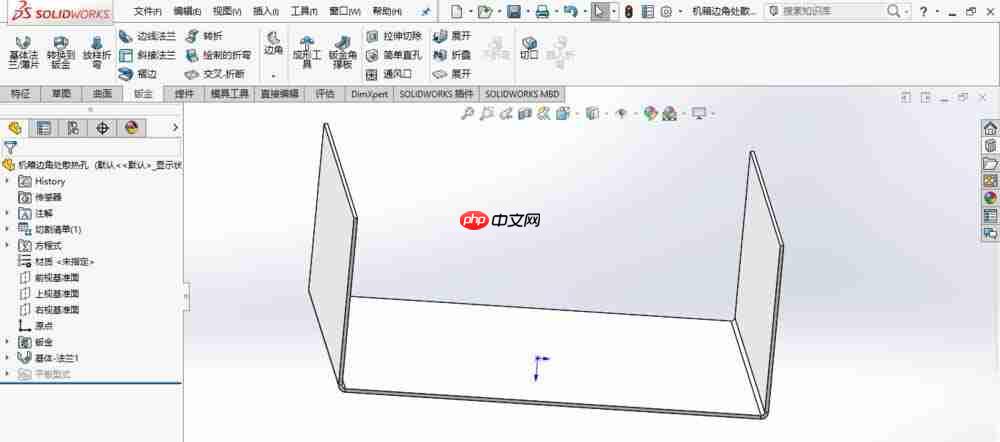Image resolution: width=1000 pixels, height=442 pixels.
Task: Click Edit Appearance color ball in view toolbar
Action: click(650, 114)
